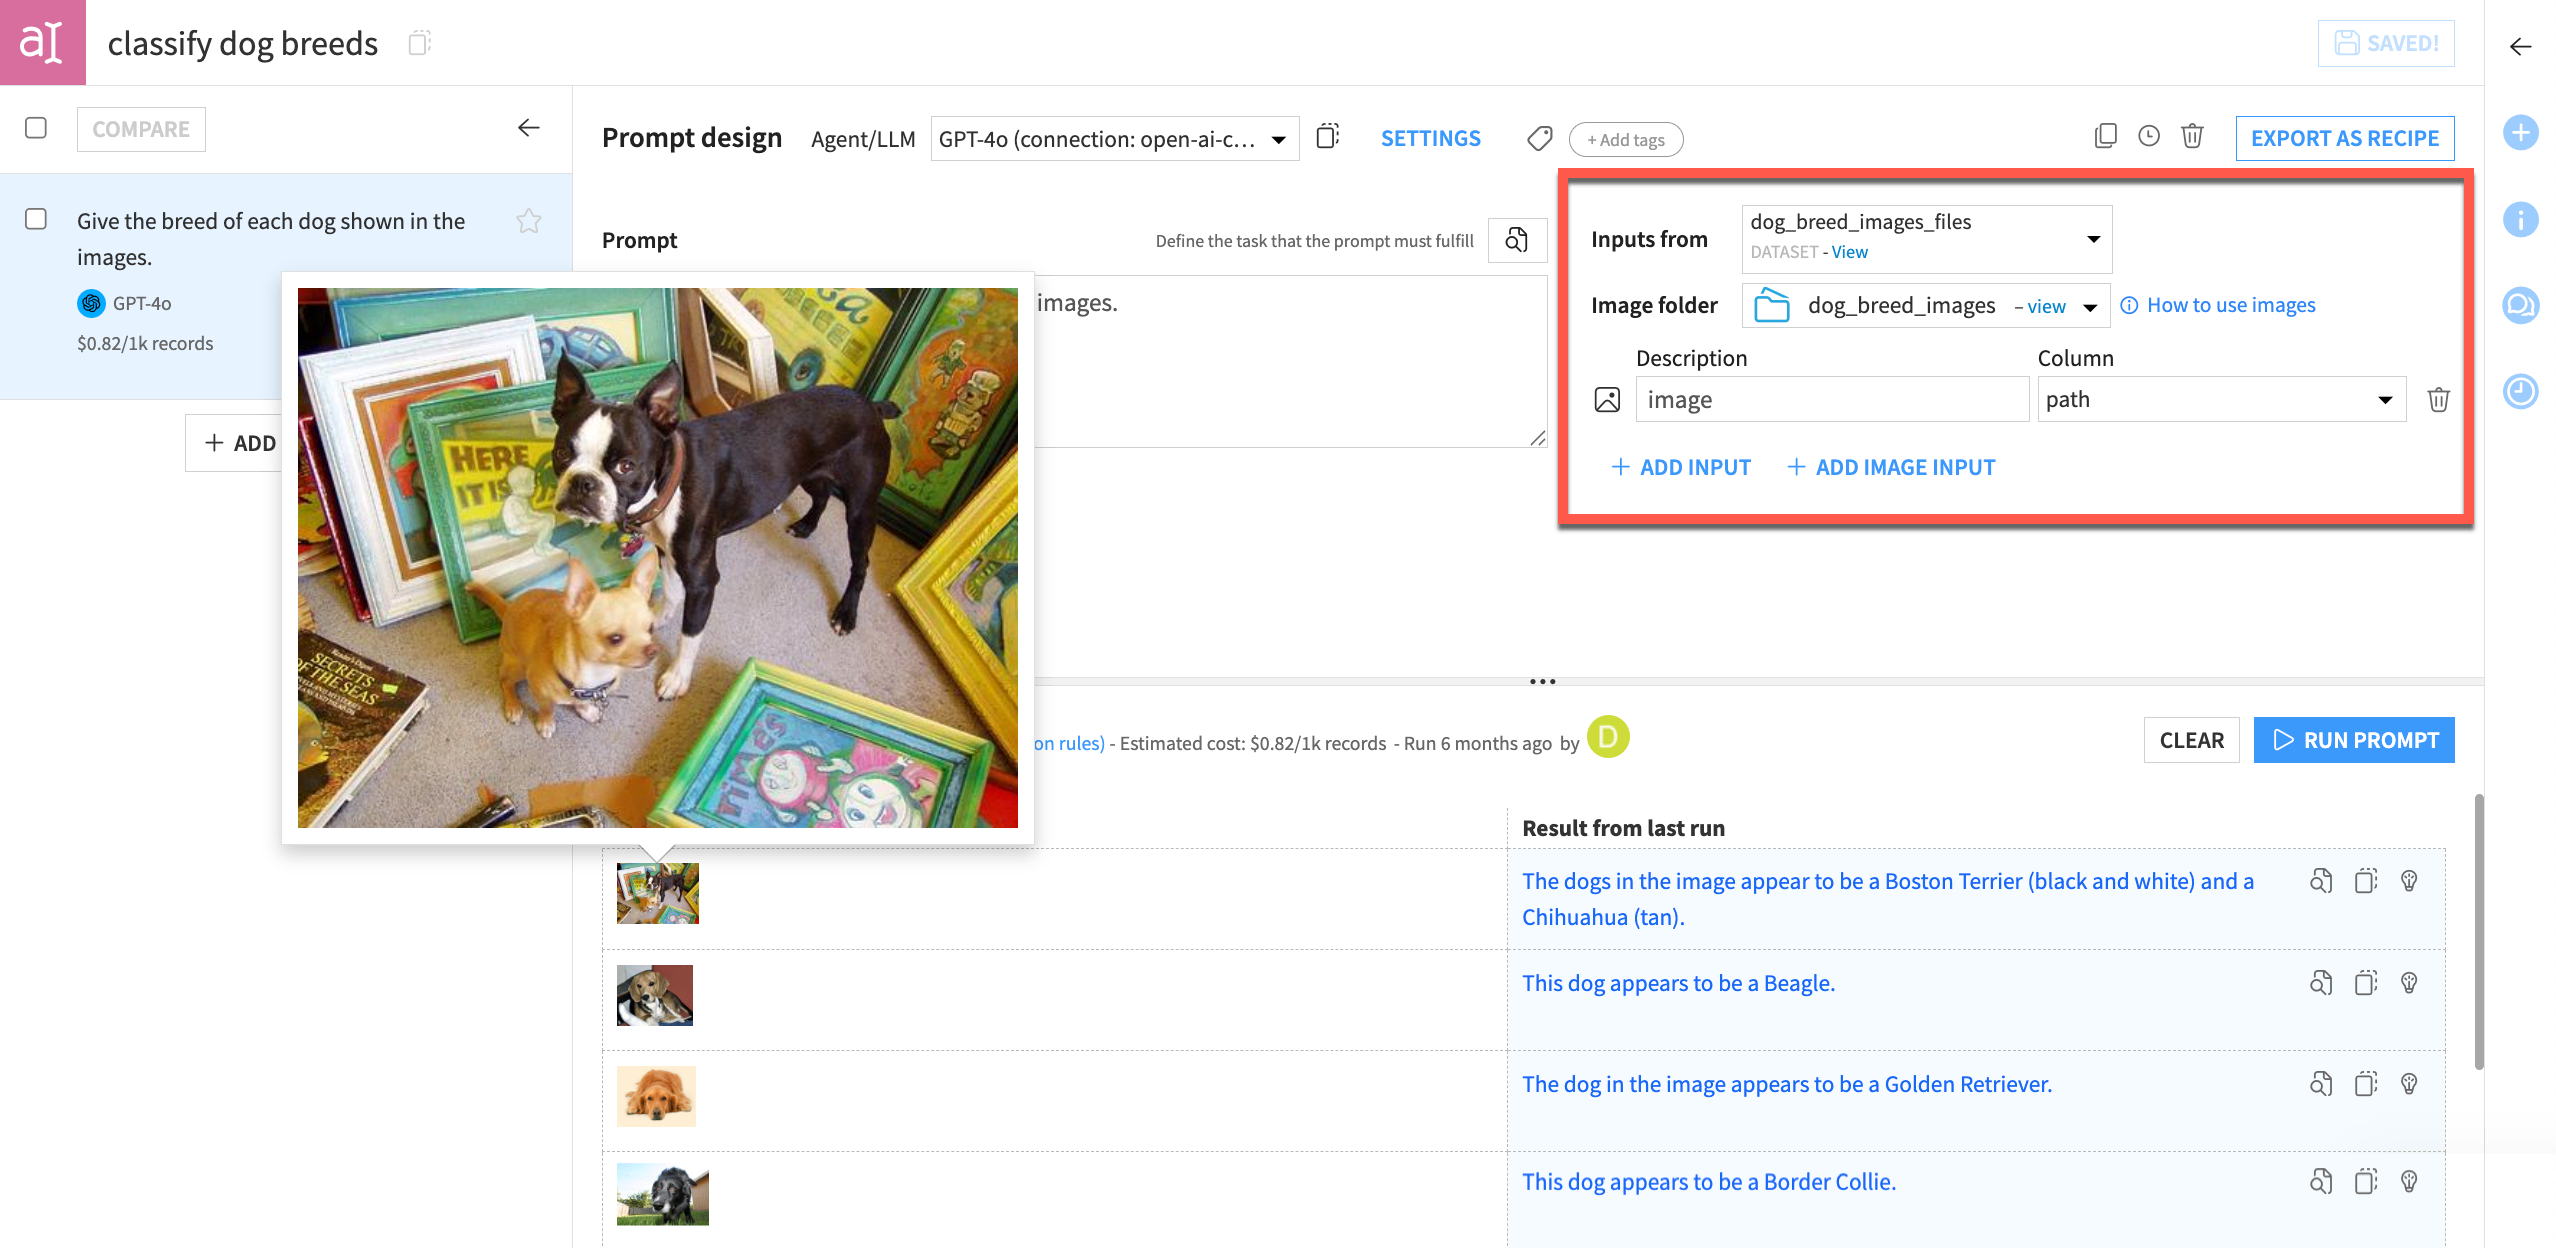Open the SETTINGS panel

tap(1430, 138)
